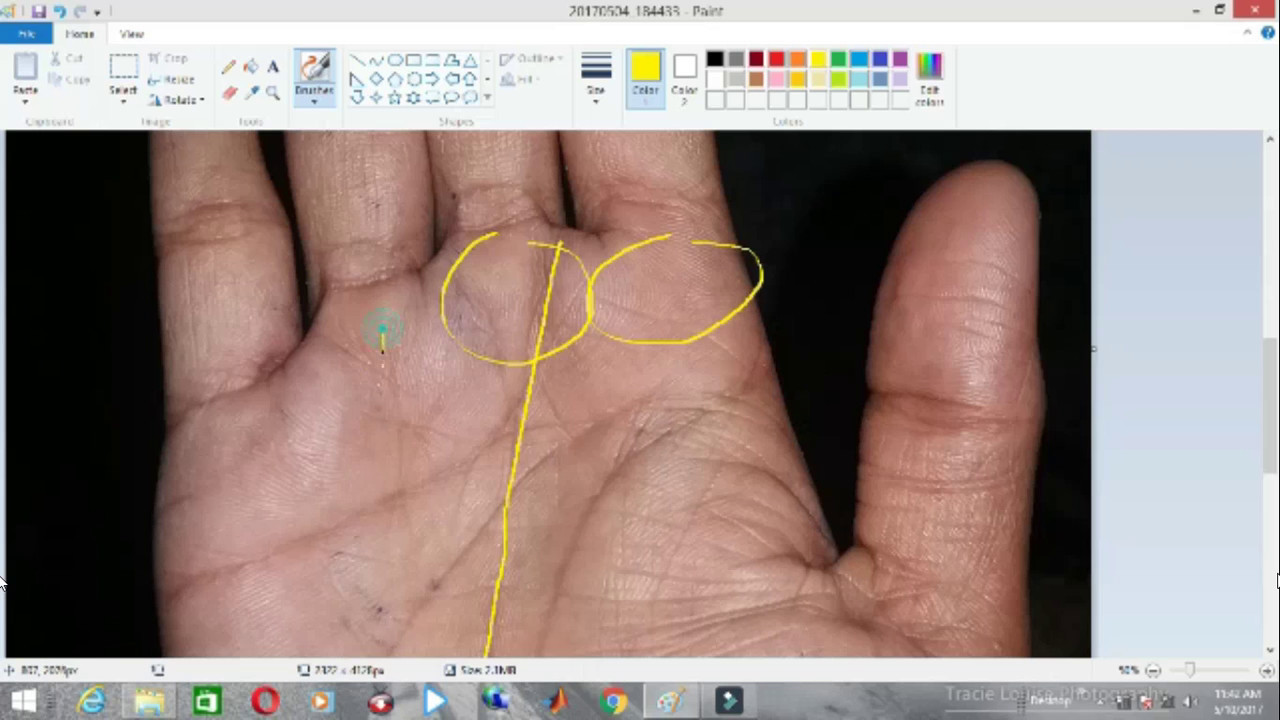Click the Resize image button

point(171,80)
